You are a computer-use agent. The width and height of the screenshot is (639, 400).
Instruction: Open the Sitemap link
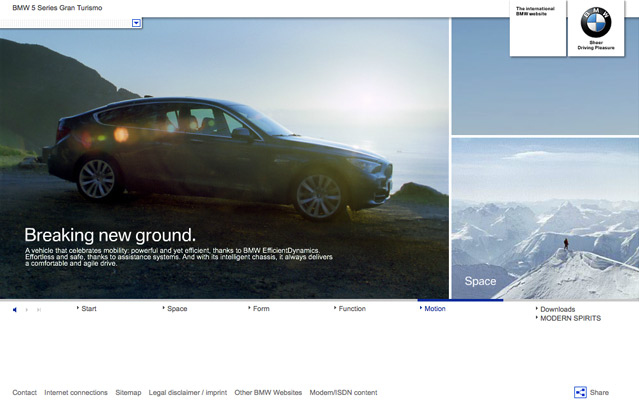click(x=128, y=393)
